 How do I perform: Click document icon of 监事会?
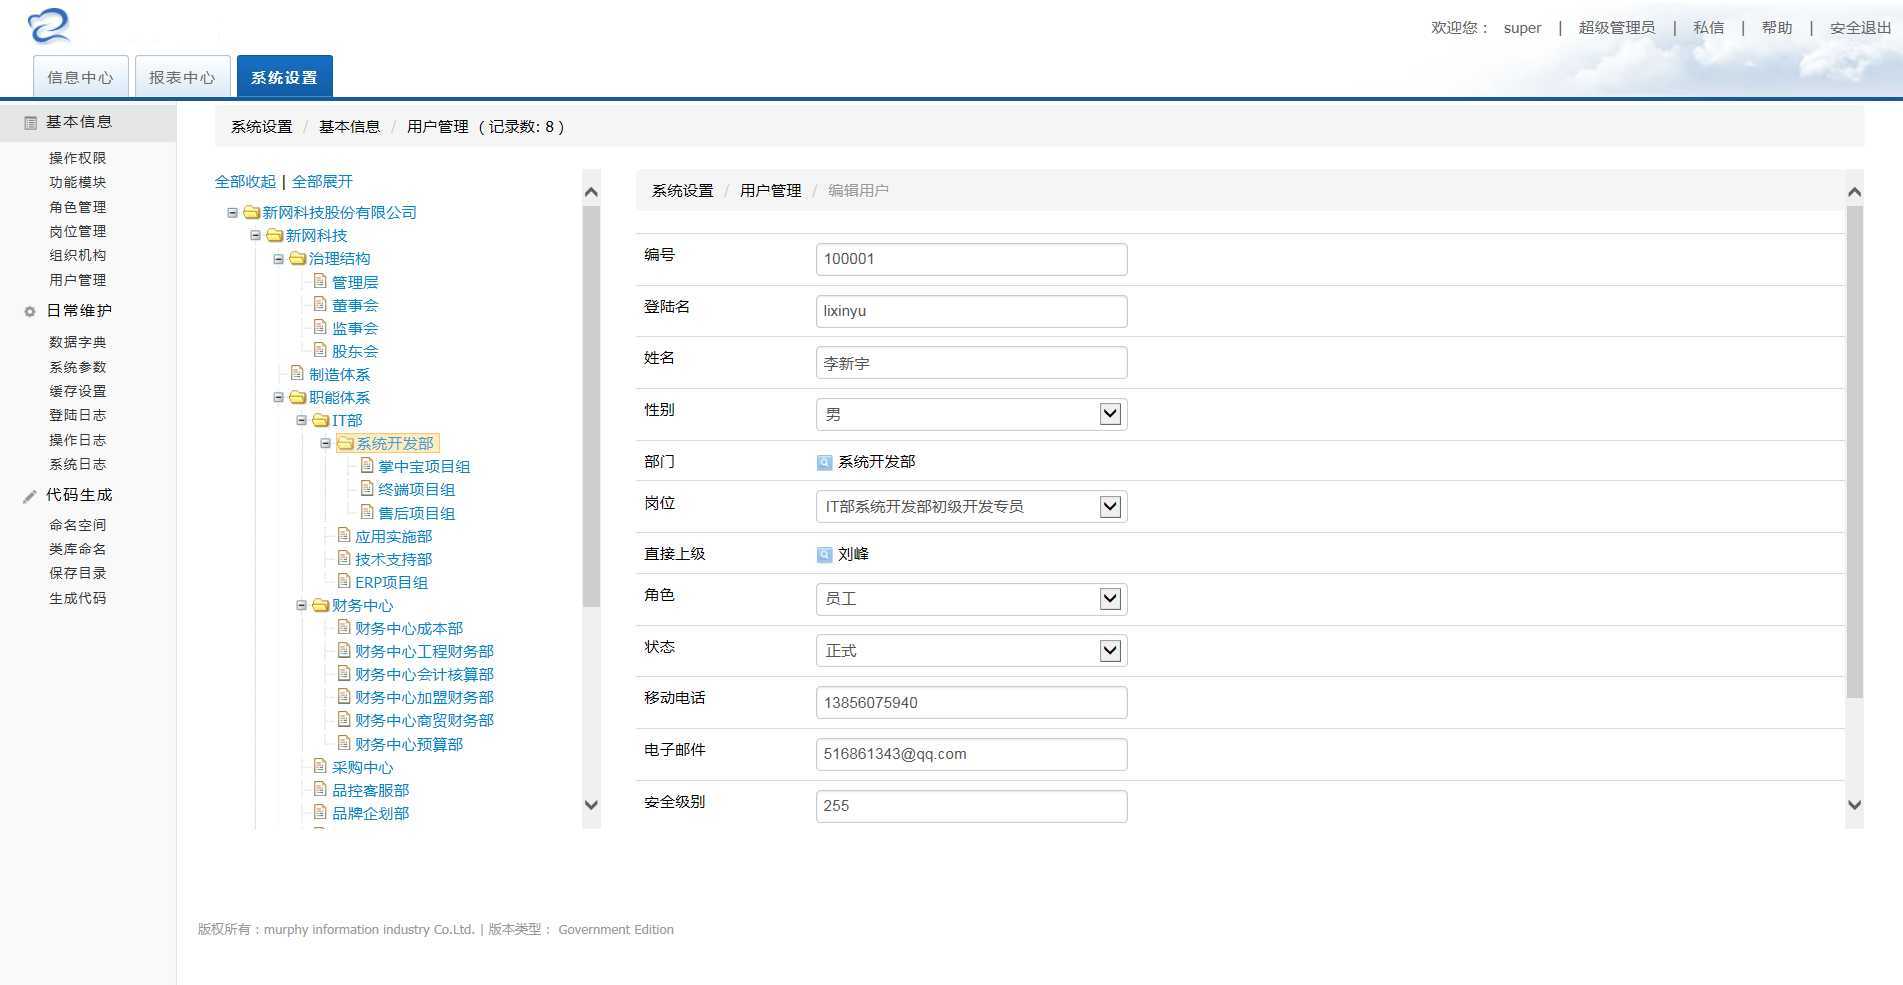pos(321,327)
